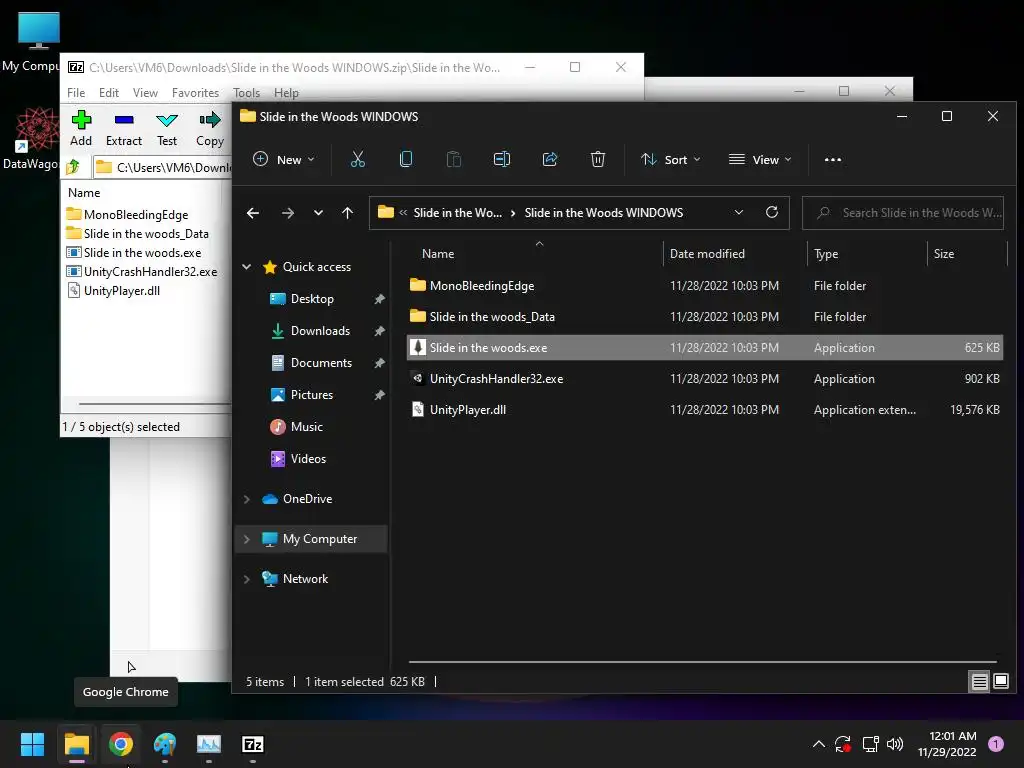Click the Explorer horizontal scrollbar
The image size is (1024, 768).
(x=702, y=662)
